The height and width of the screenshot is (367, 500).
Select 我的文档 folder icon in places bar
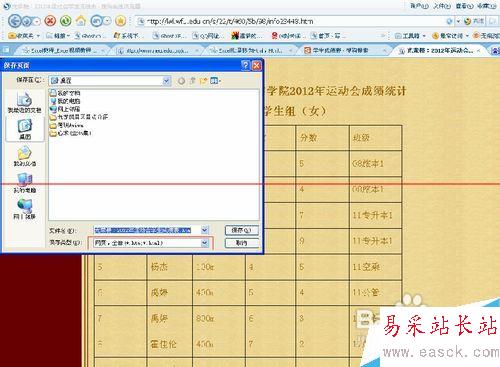(25, 156)
